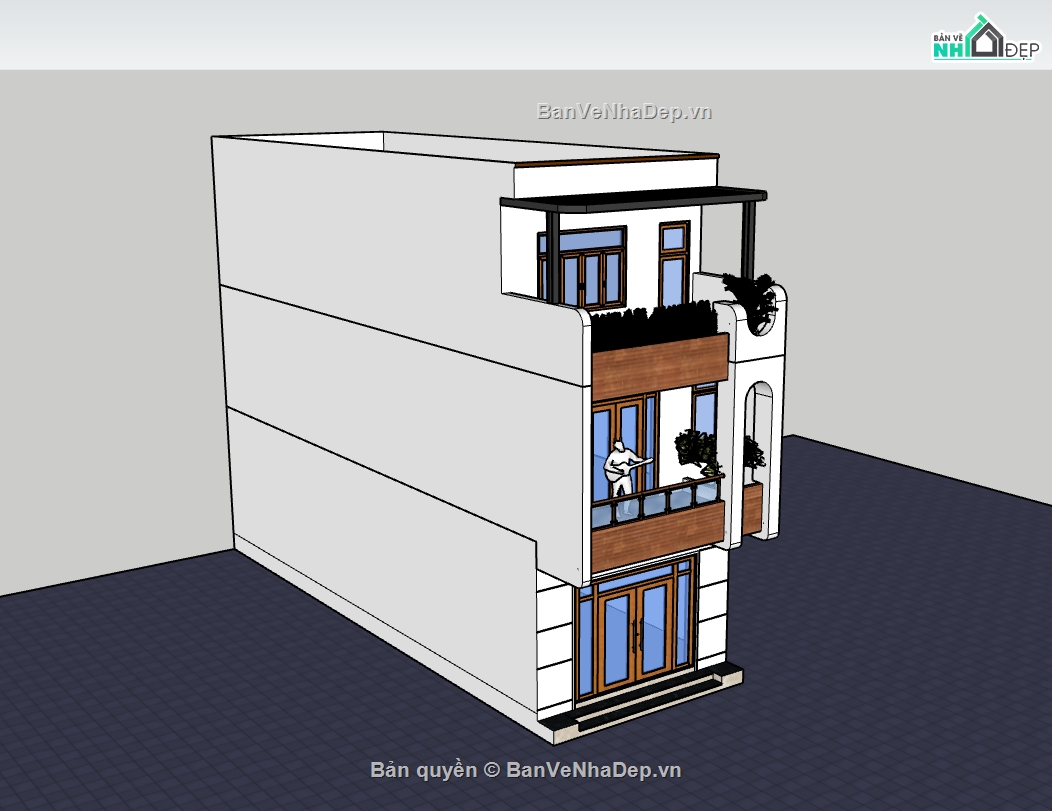Image resolution: width=1052 pixels, height=811 pixels.
Task: Click the Bản Vẽ Nhà Đẹp logo
Action: 982,40
